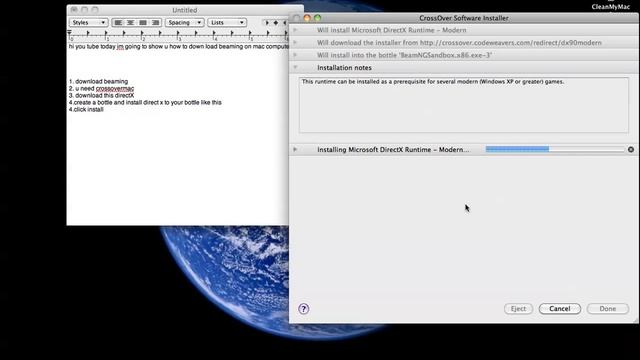Zoom the CrossOver installer with green button
Image resolution: width=640 pixels, height=360 pixels.
pos(318,18)
